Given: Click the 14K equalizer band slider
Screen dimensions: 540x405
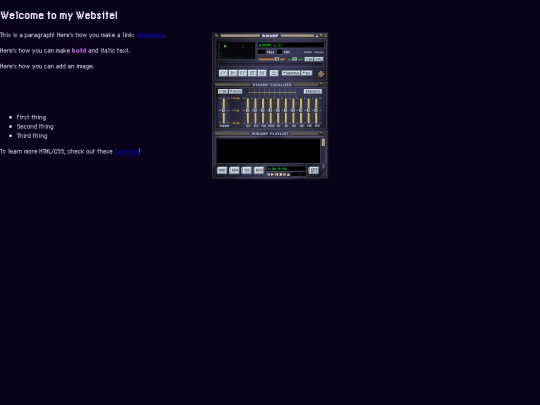Looking at the screenshot, I should click(308, 111).
